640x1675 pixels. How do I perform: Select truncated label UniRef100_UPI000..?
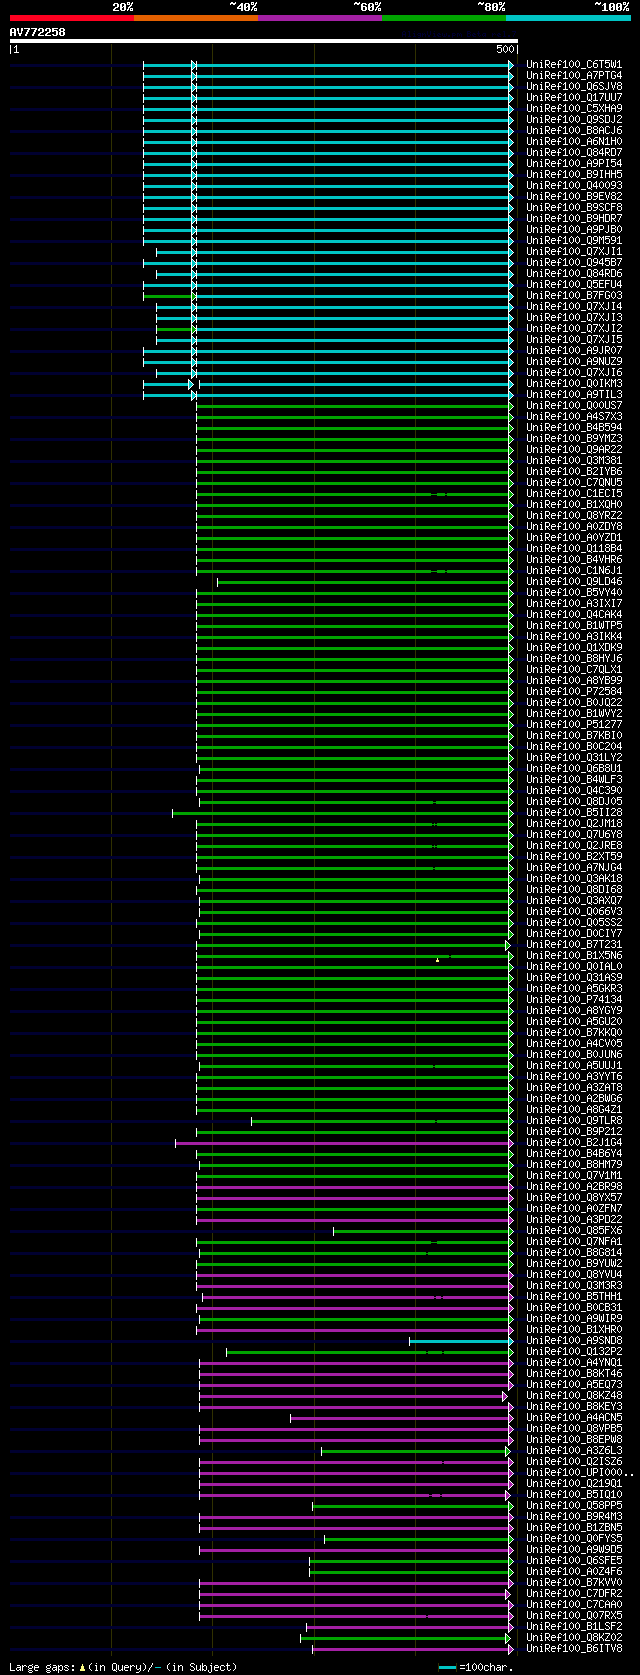[580, 1472]
